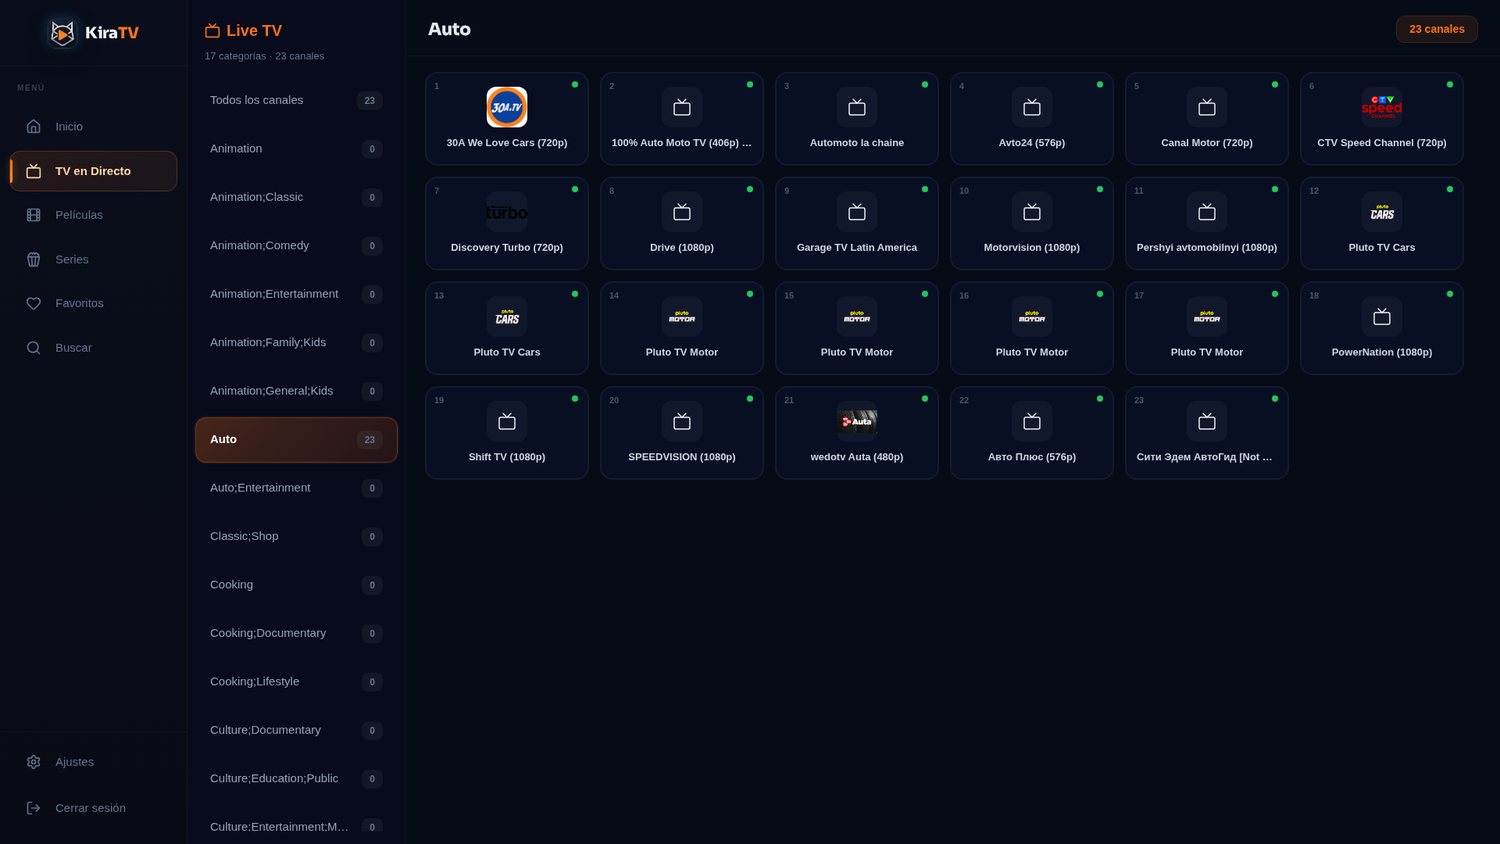This screenshot has width=1500, height=844.
Task: Click the Discovery Turbo logo
Action: [507, 212]
